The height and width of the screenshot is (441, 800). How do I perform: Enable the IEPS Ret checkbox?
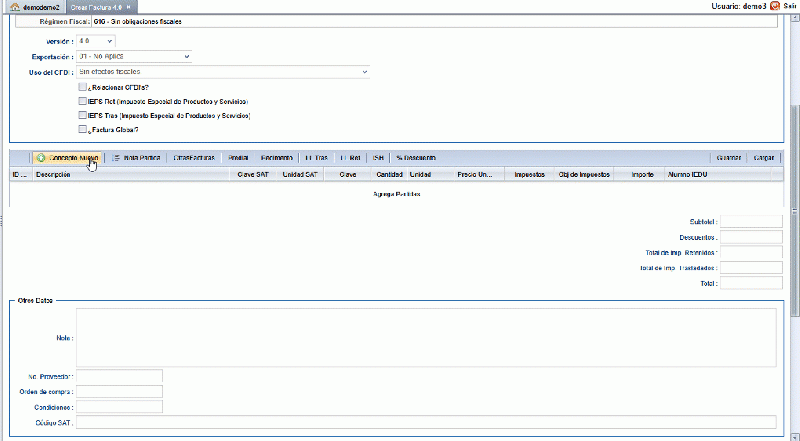click(x=83, y=101)
